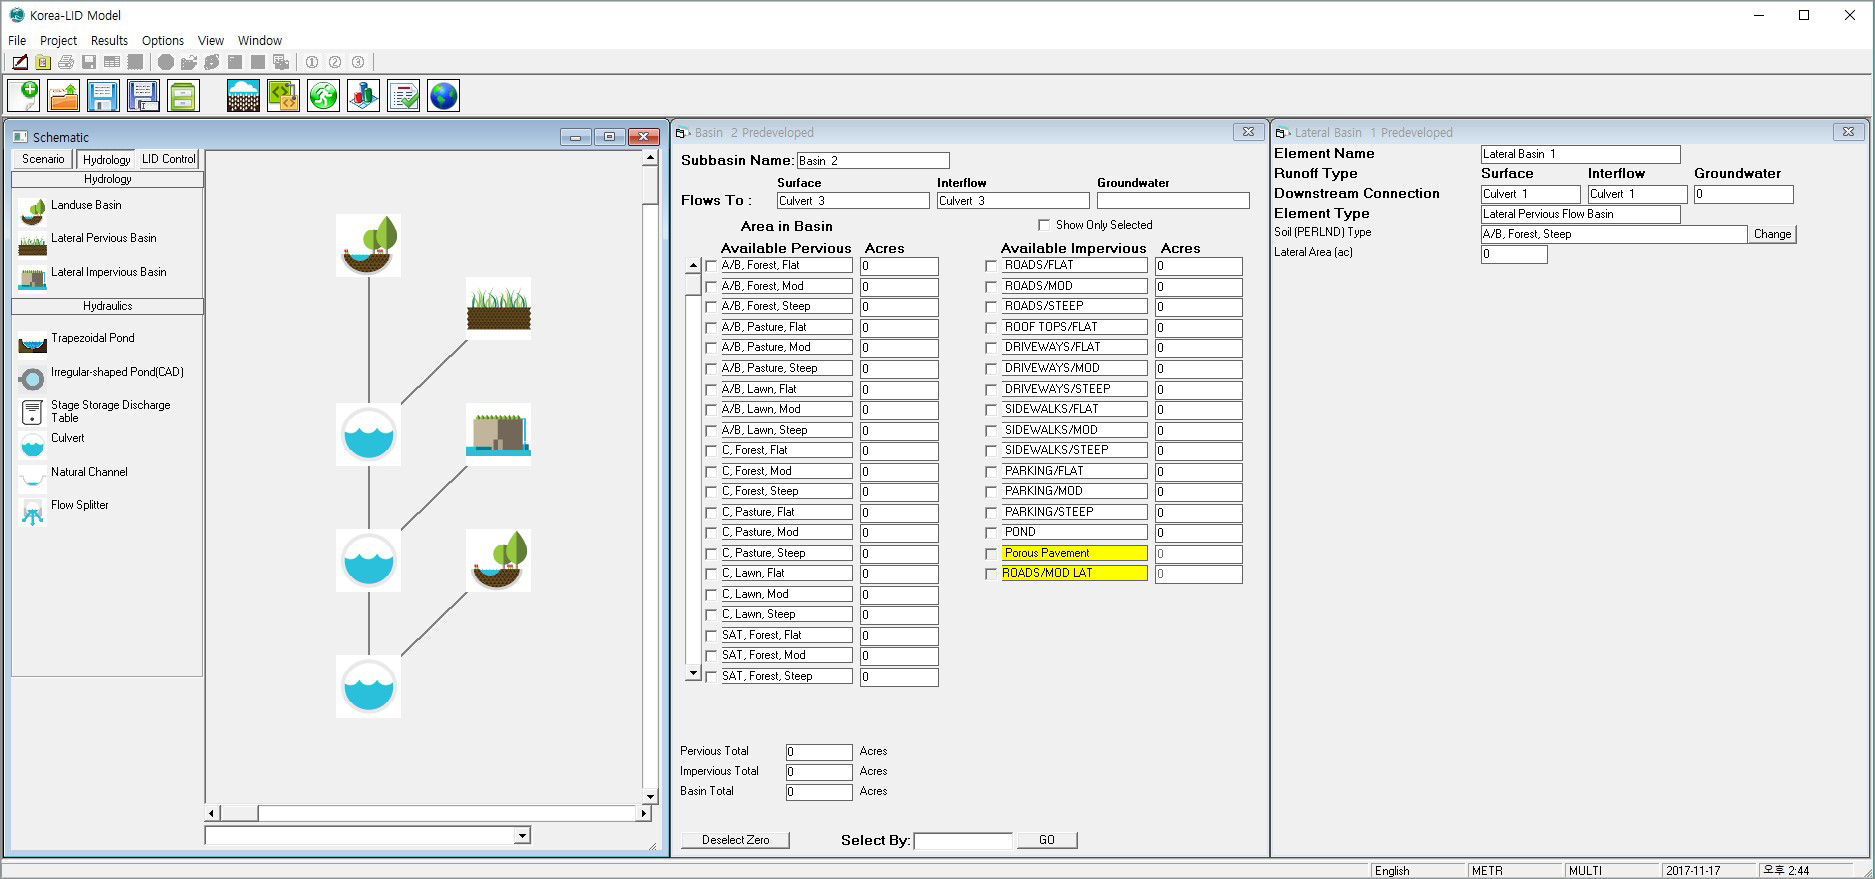Click the Deselect Zero button
This screenshot has height=879, width=1875.
click(x=736, y=840)
